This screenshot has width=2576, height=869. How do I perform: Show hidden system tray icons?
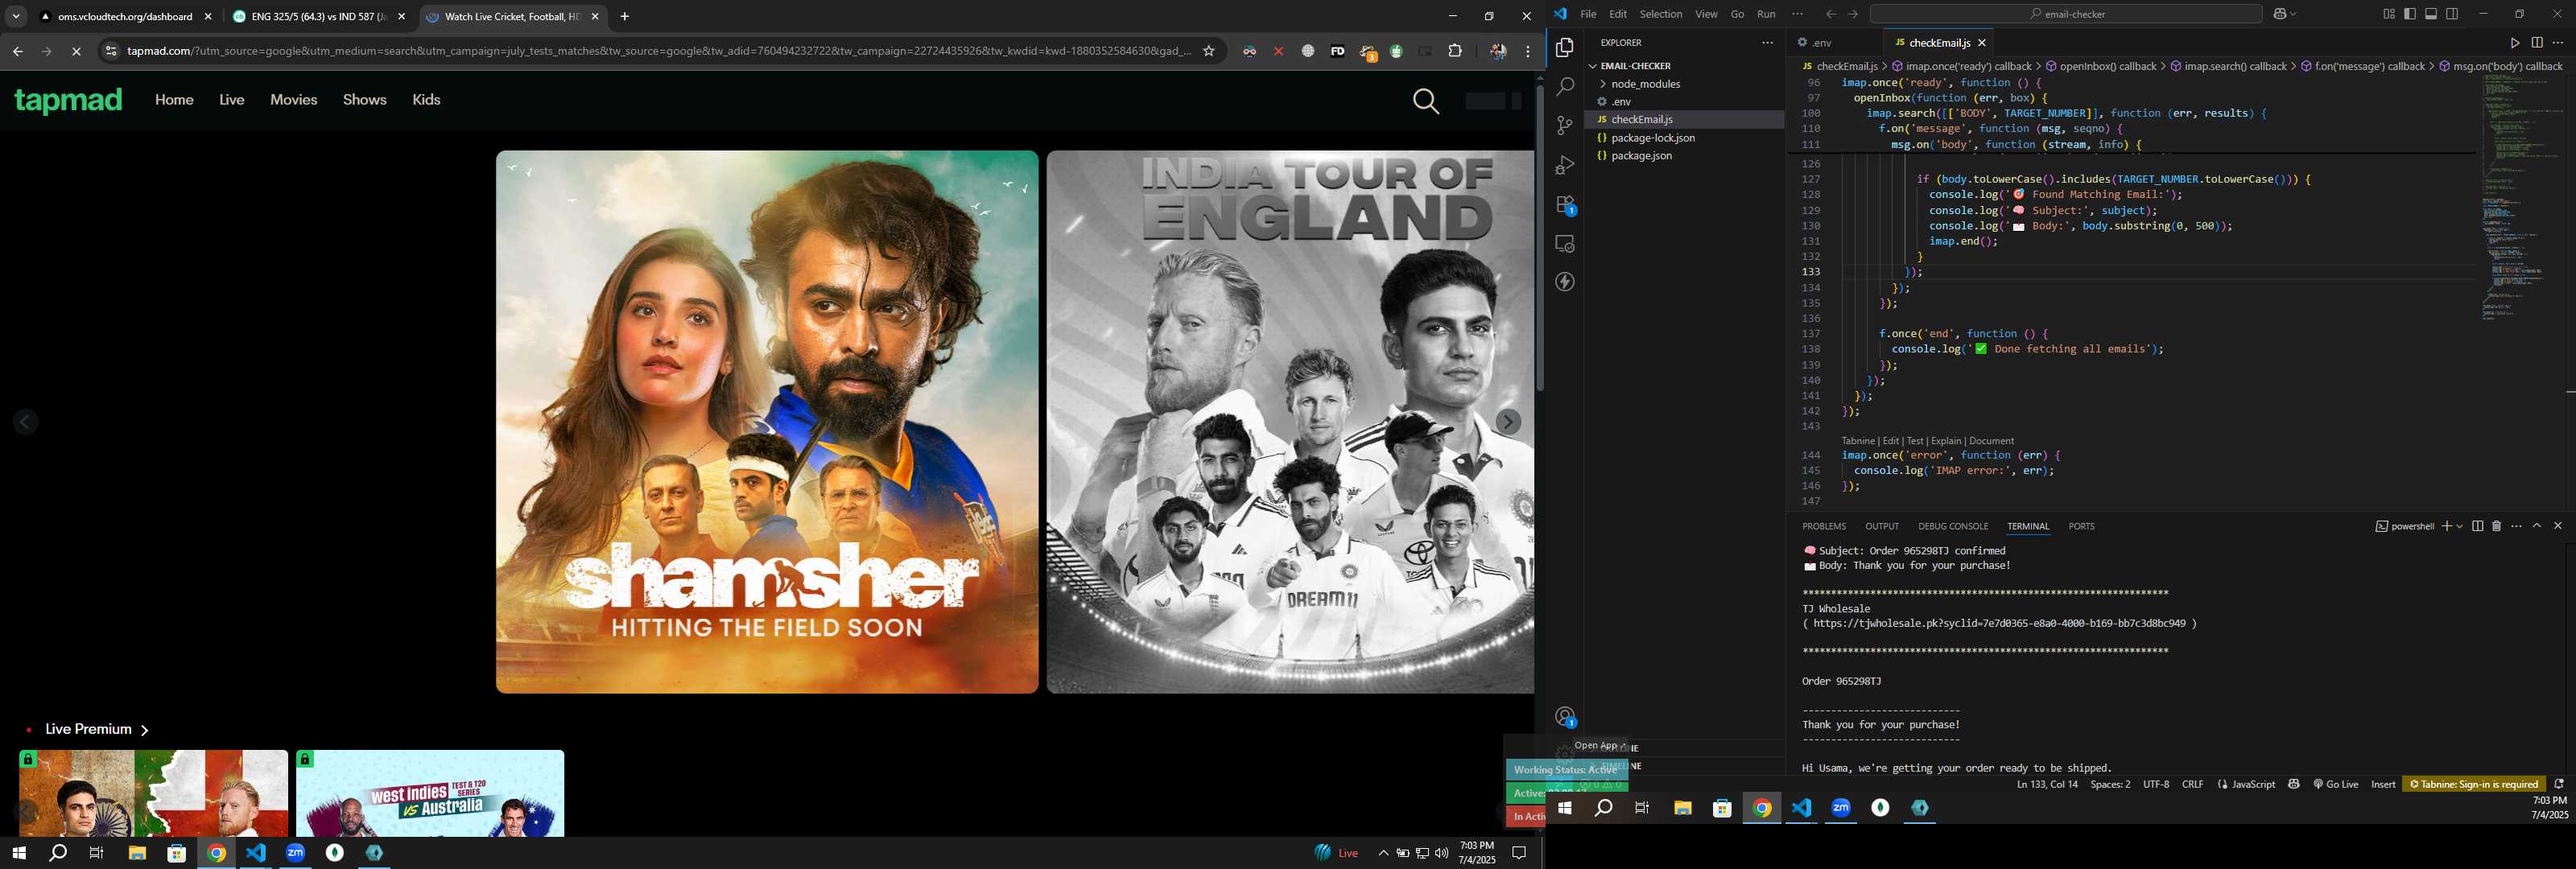pyautogui.click(x=1383, y=853)
